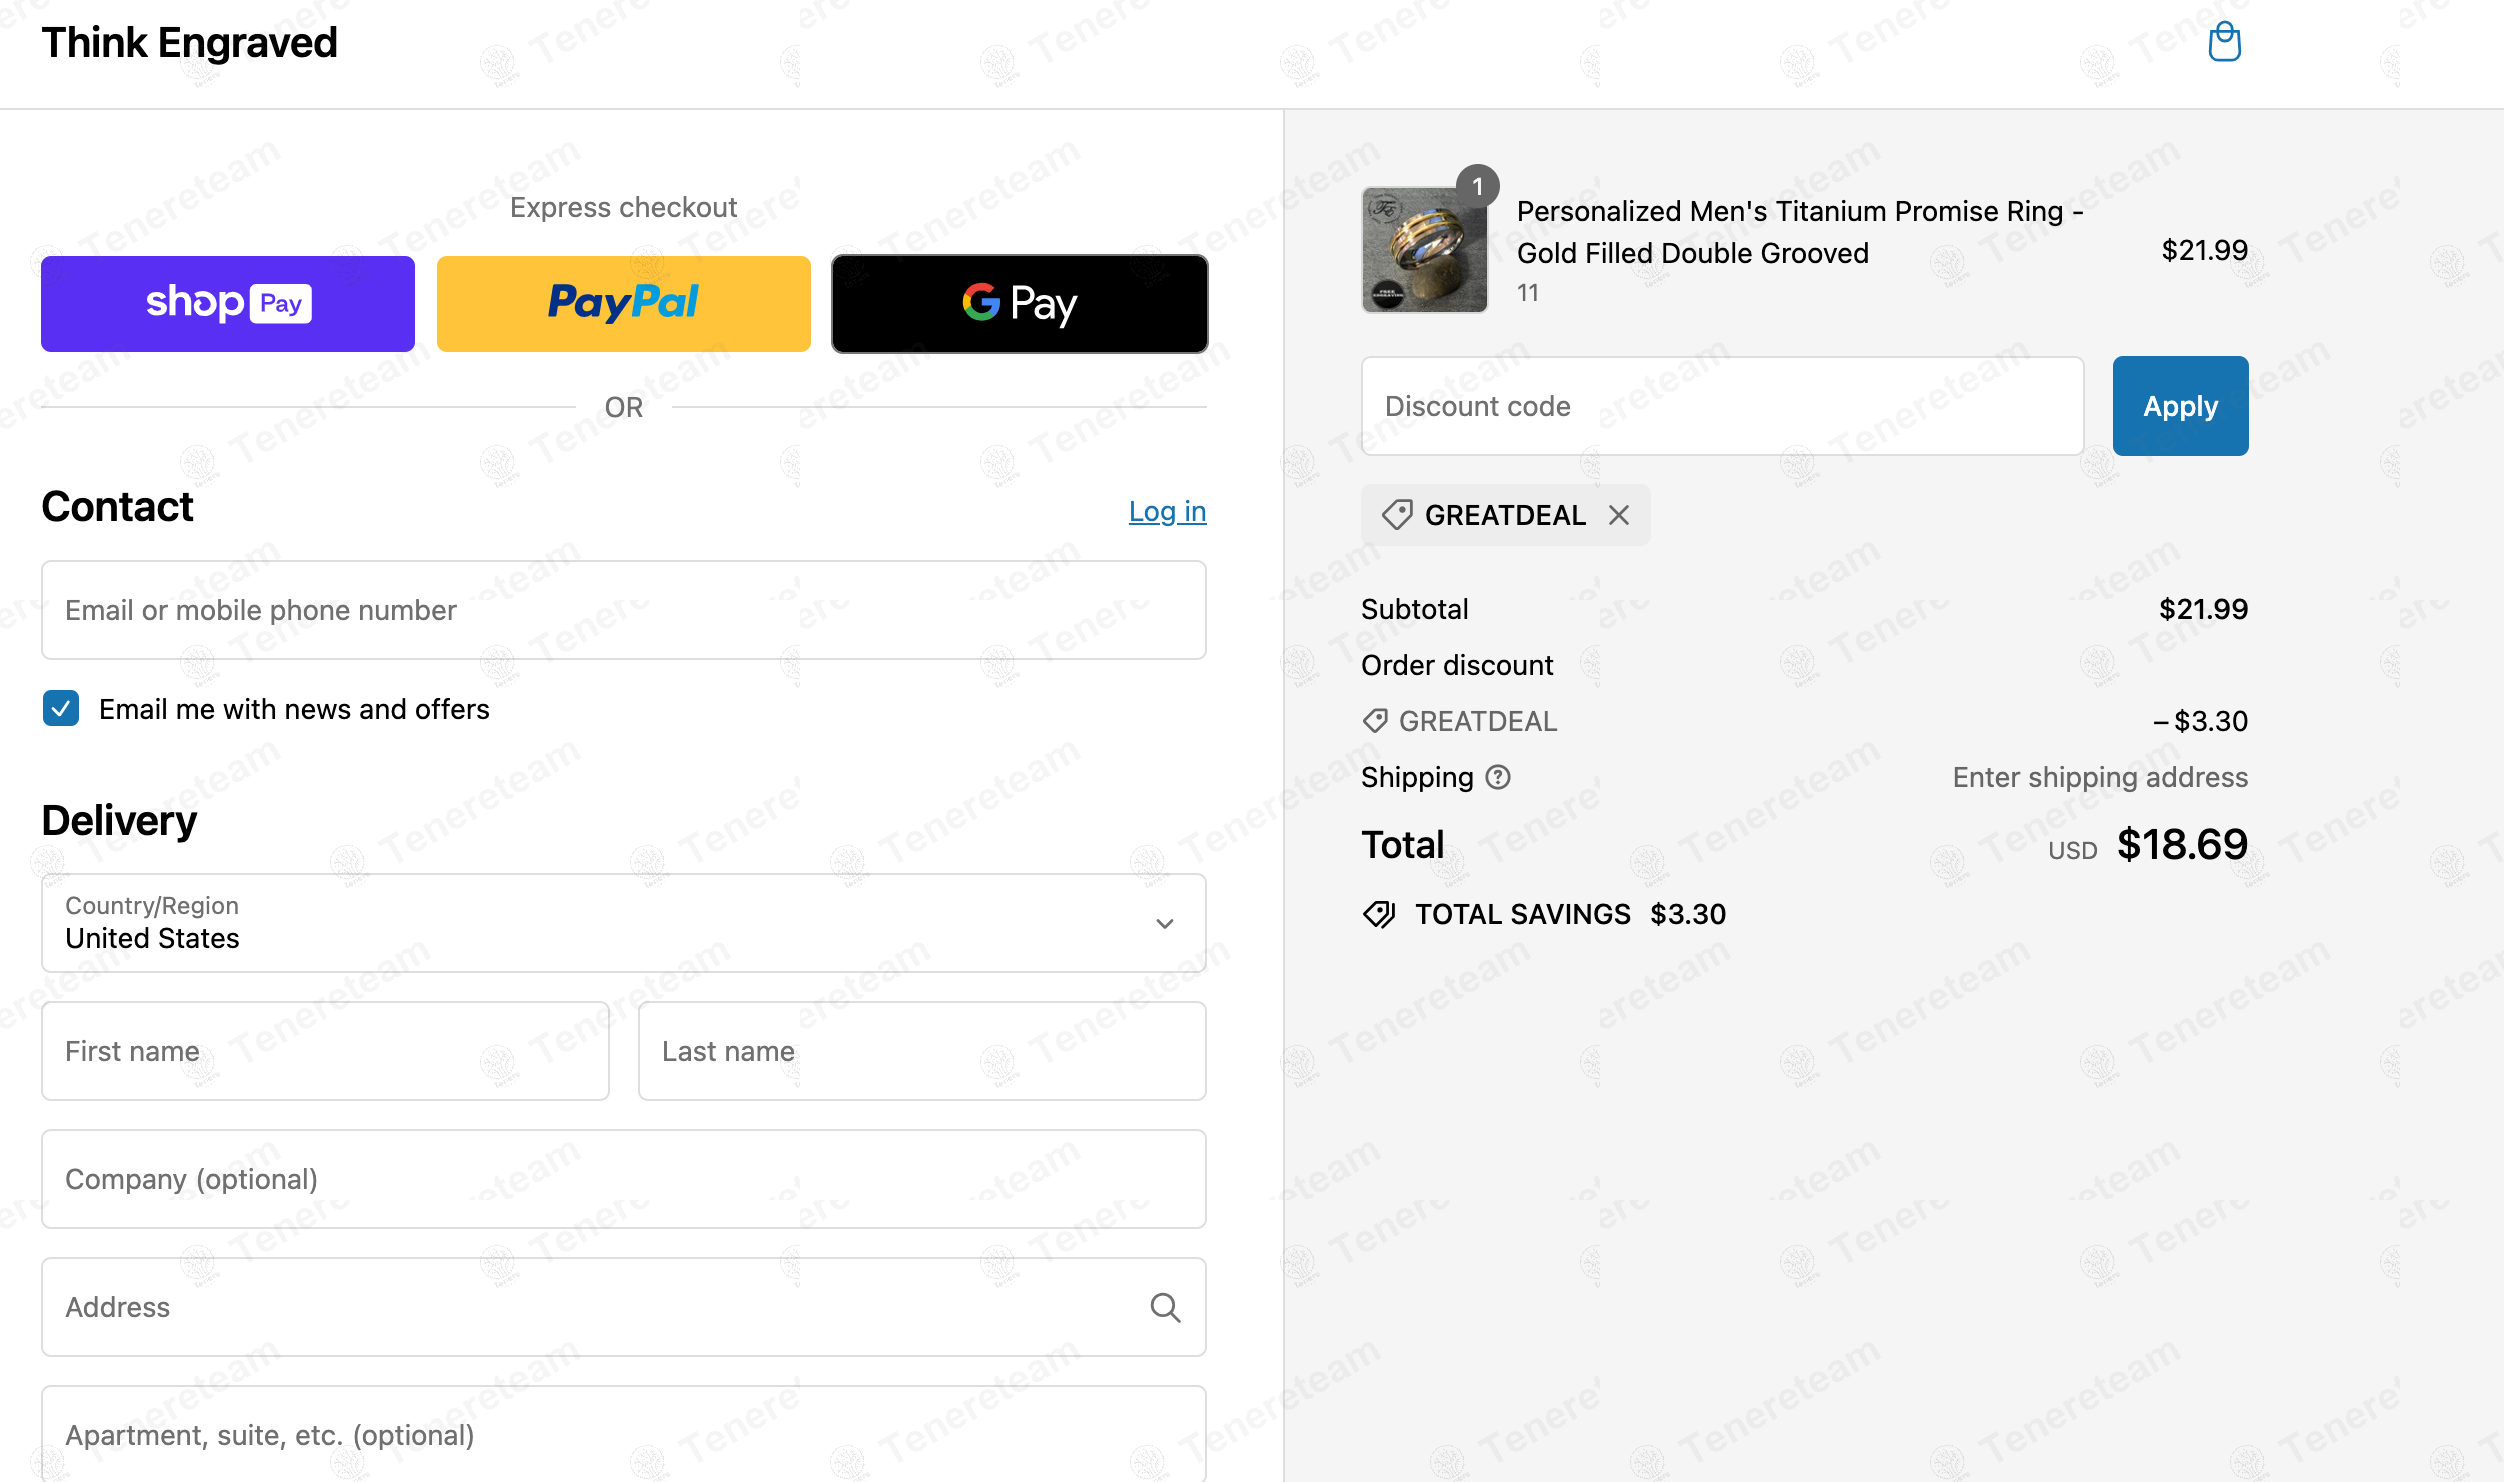Image resolution: width=2504 pixels, height=1482 pixels.
Task: Click the address search magnifier icon
Action: [1165, 1307]
